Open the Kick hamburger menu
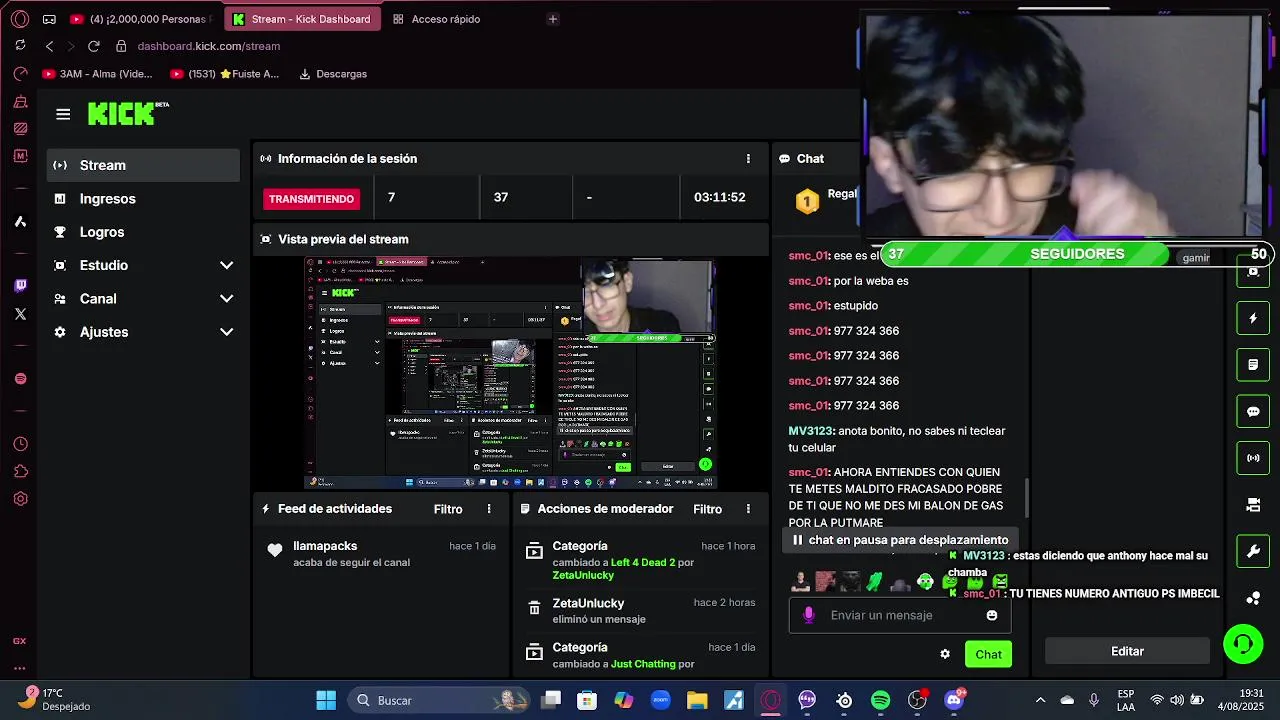Image resolution: width=1280 pixels, height=720 pixels. click(x=63, y=114)
